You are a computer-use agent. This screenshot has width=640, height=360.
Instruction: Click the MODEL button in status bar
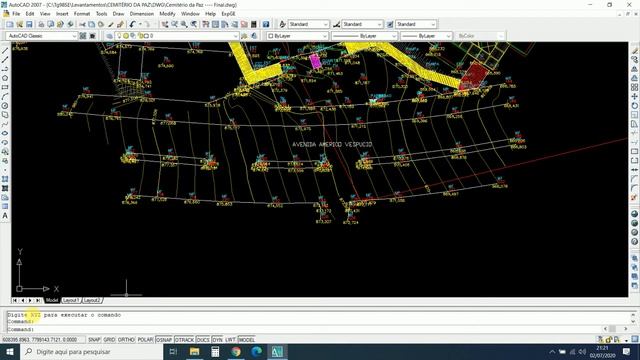pyautogui.click(x=247, y=340)
